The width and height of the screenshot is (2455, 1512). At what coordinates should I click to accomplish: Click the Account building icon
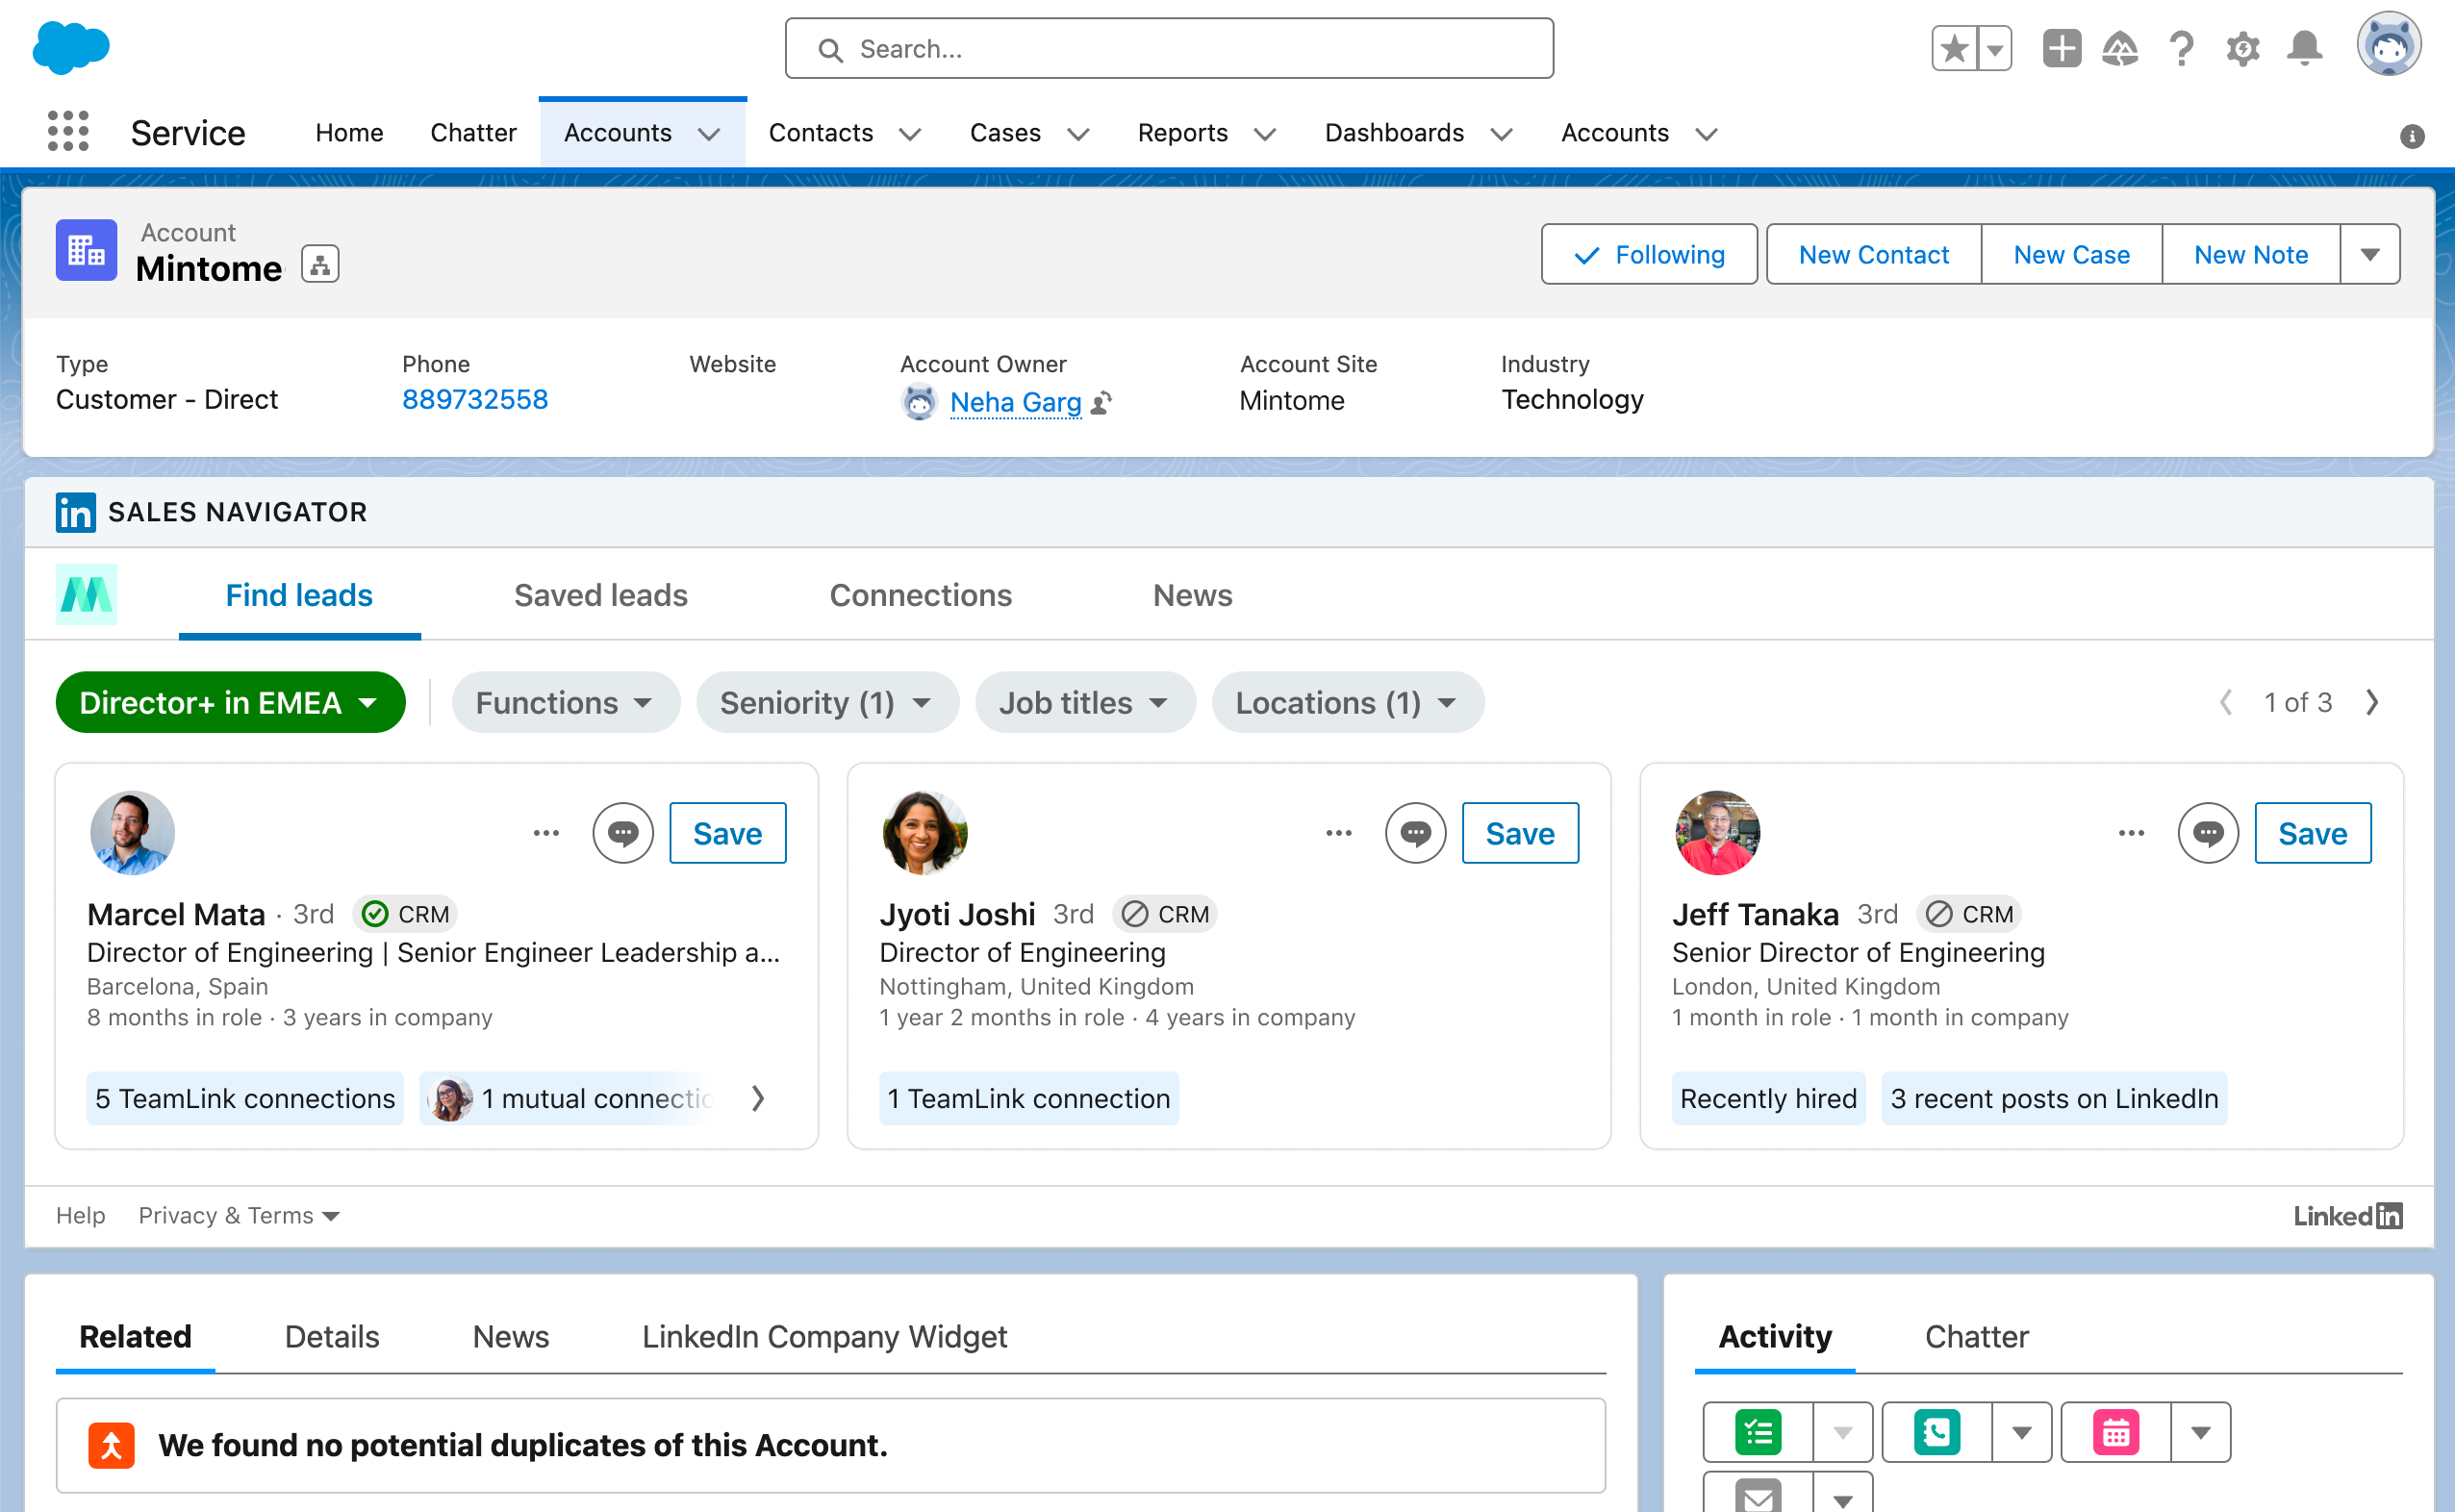pyautogui.click(x=86, y=250)
